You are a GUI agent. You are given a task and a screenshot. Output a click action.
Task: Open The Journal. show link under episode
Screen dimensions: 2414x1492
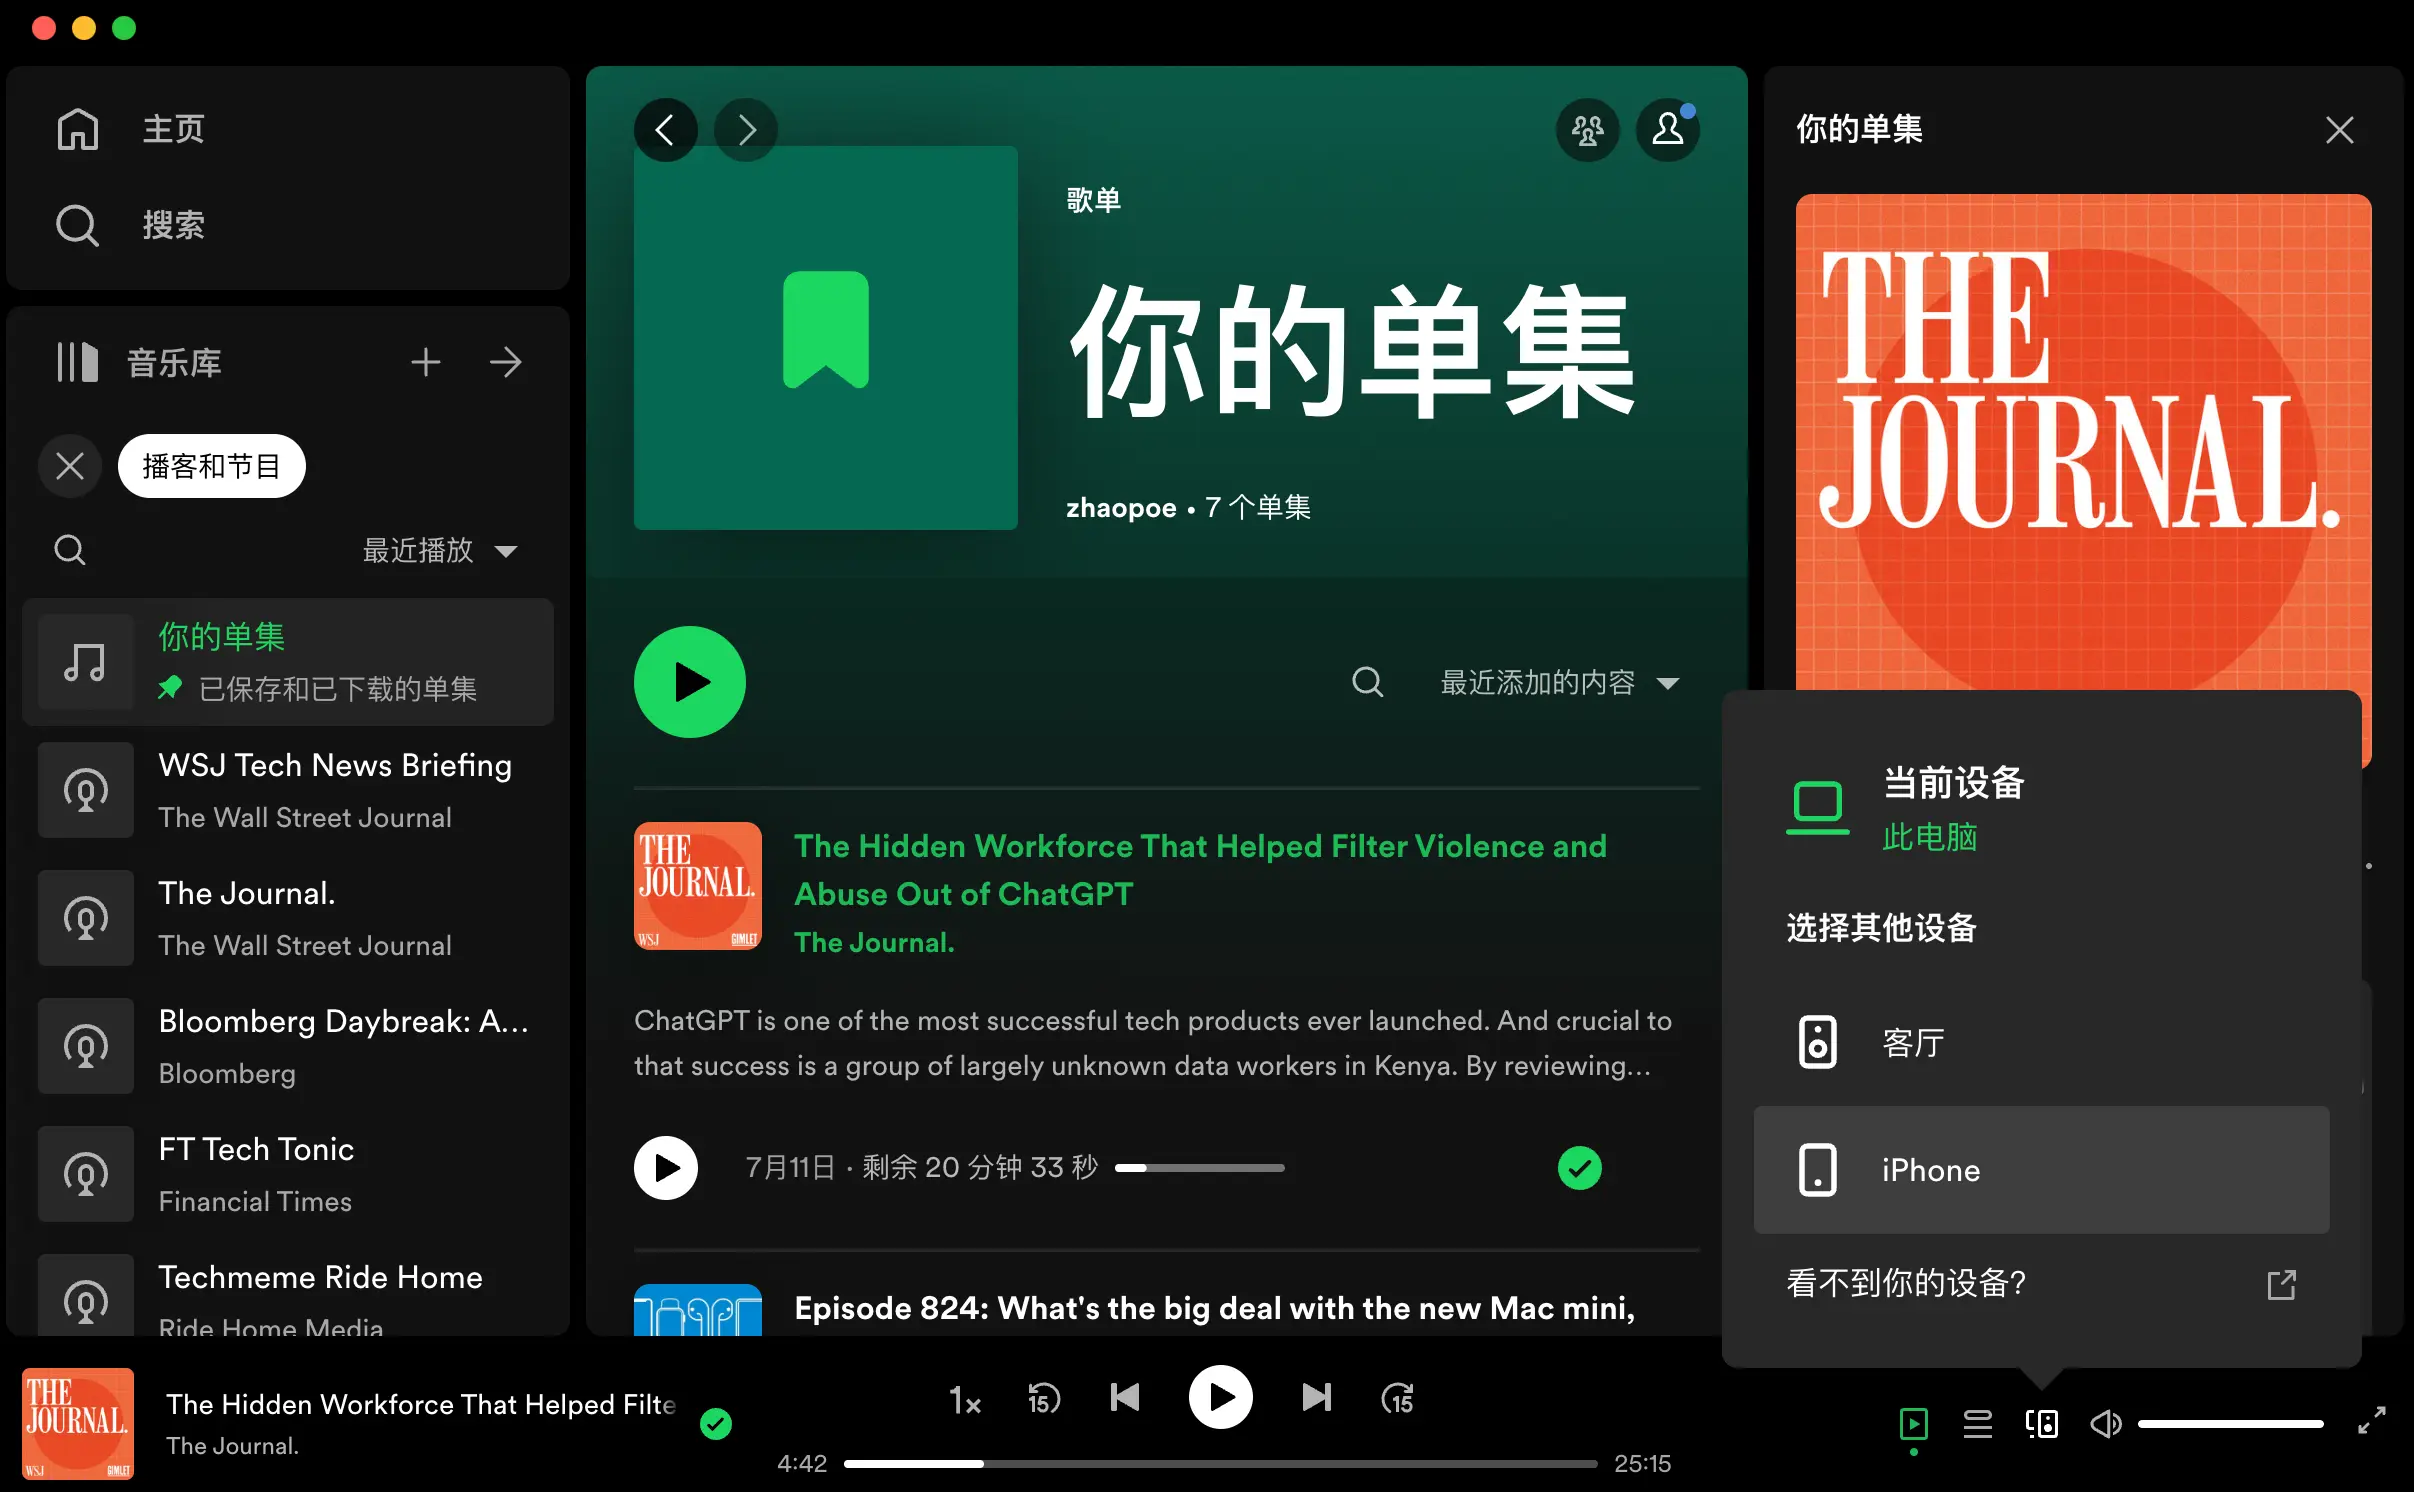pyautogui.click(x=874, y=942)
